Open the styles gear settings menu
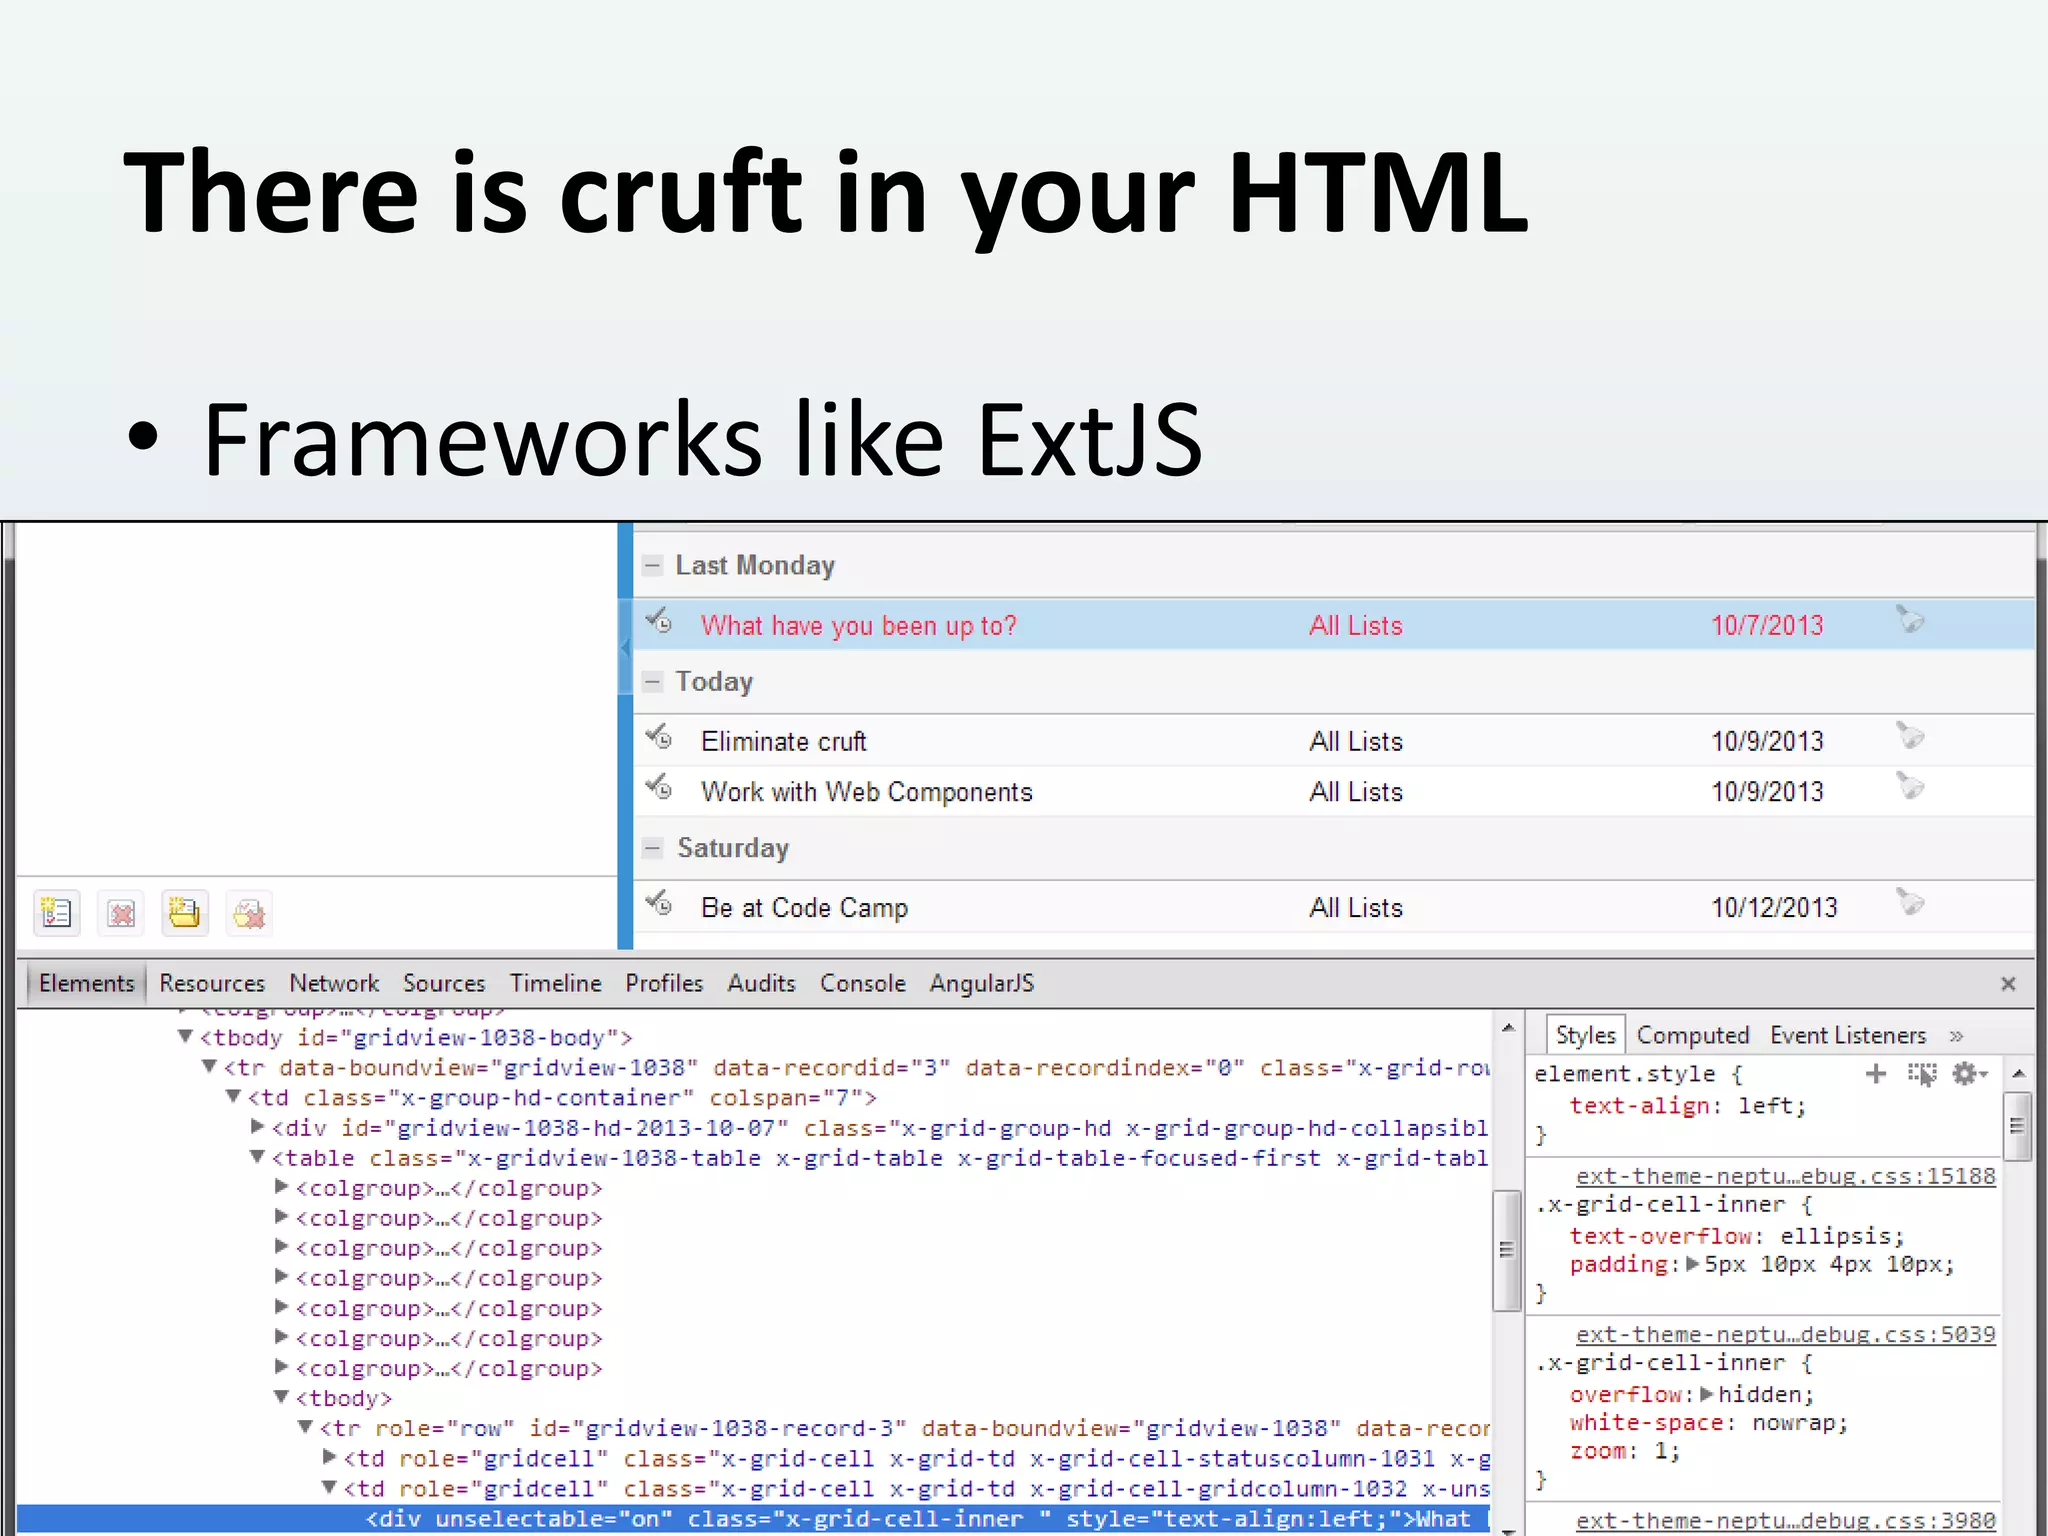 [1969, 1074]
